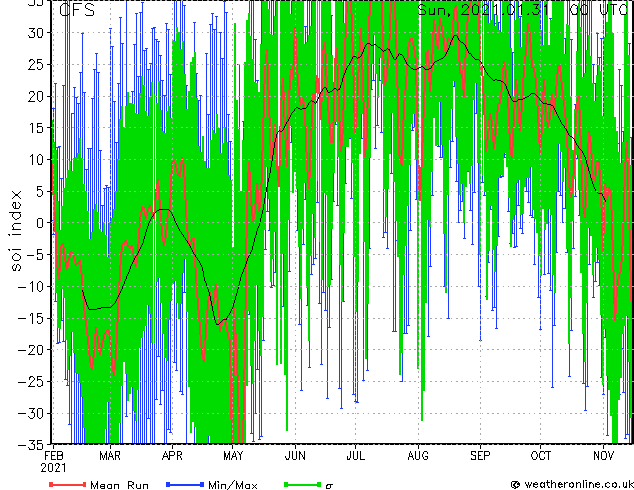Click the SEP month label on the x-axis
The height and width of the screenshot is (490, 634).
coord(480,456)
